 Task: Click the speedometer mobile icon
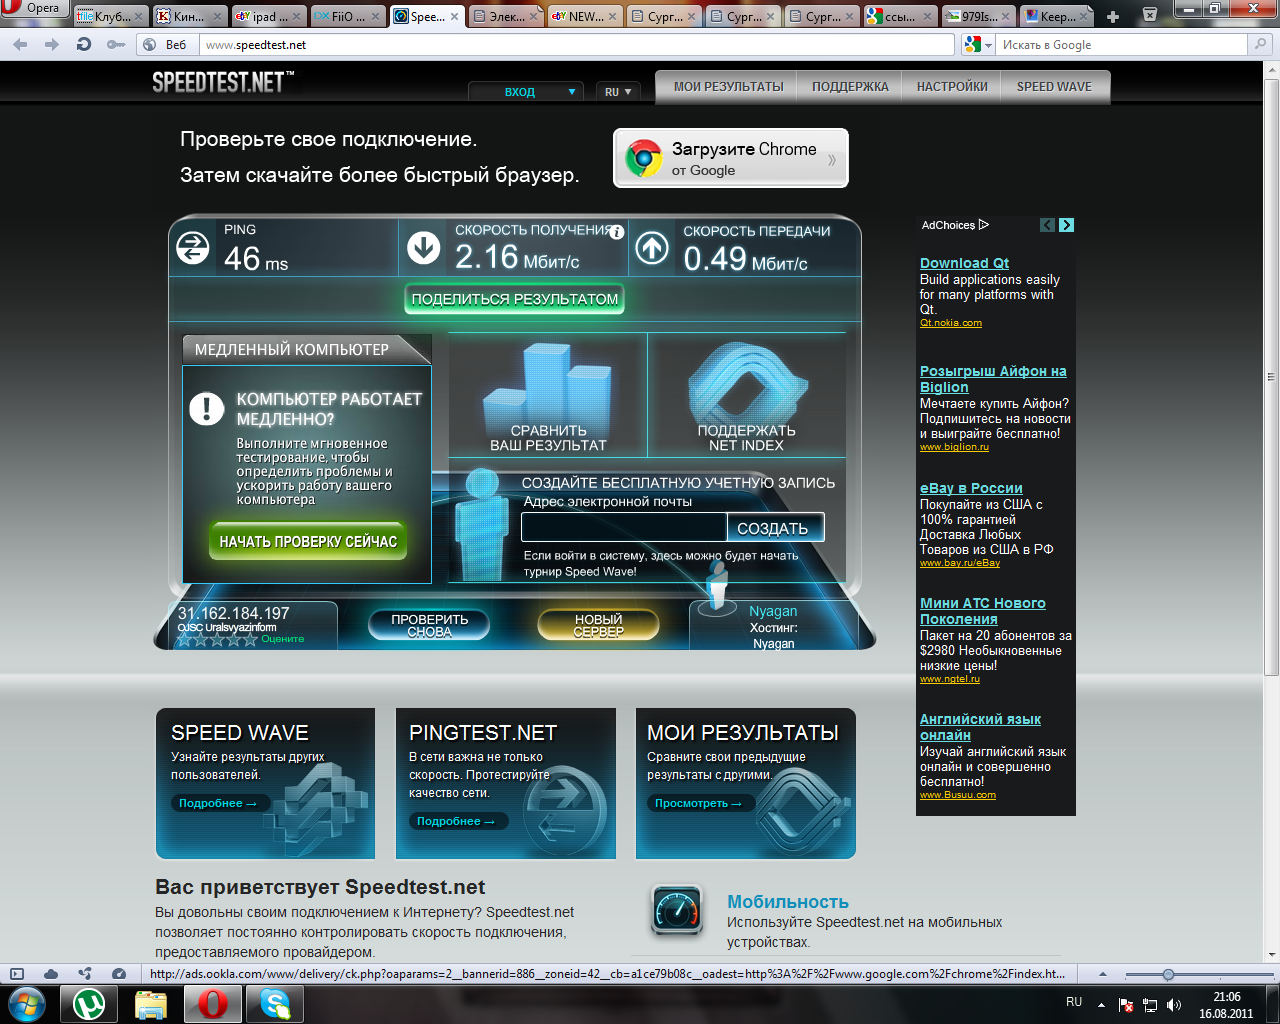(x=677, y=910)
